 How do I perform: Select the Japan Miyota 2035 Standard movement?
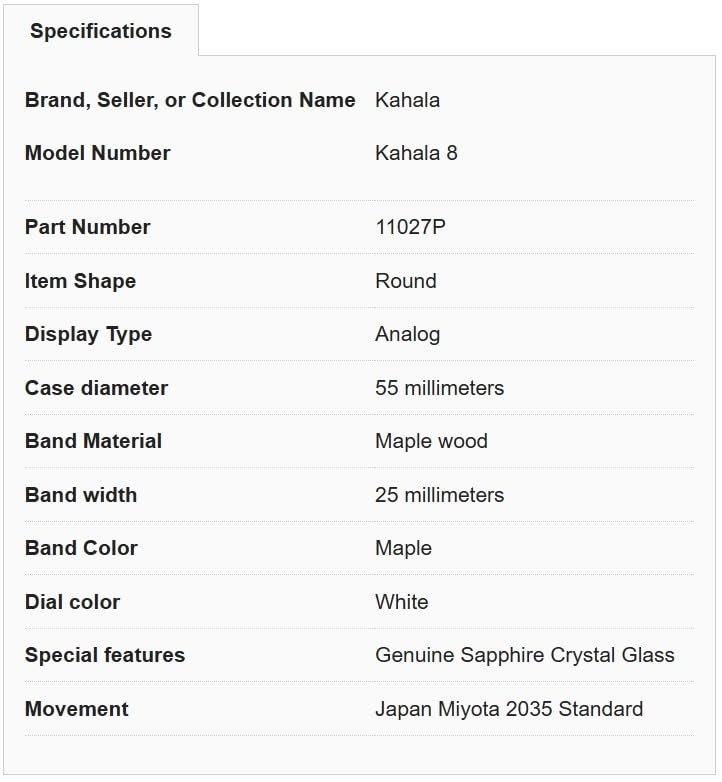coord(508,709)
